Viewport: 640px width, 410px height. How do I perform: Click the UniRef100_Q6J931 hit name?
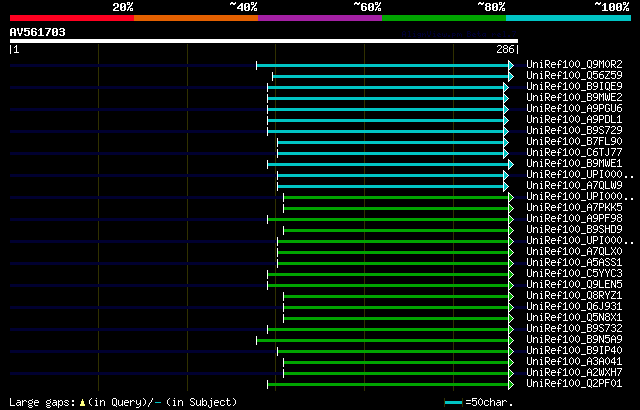tap(574, 307)
